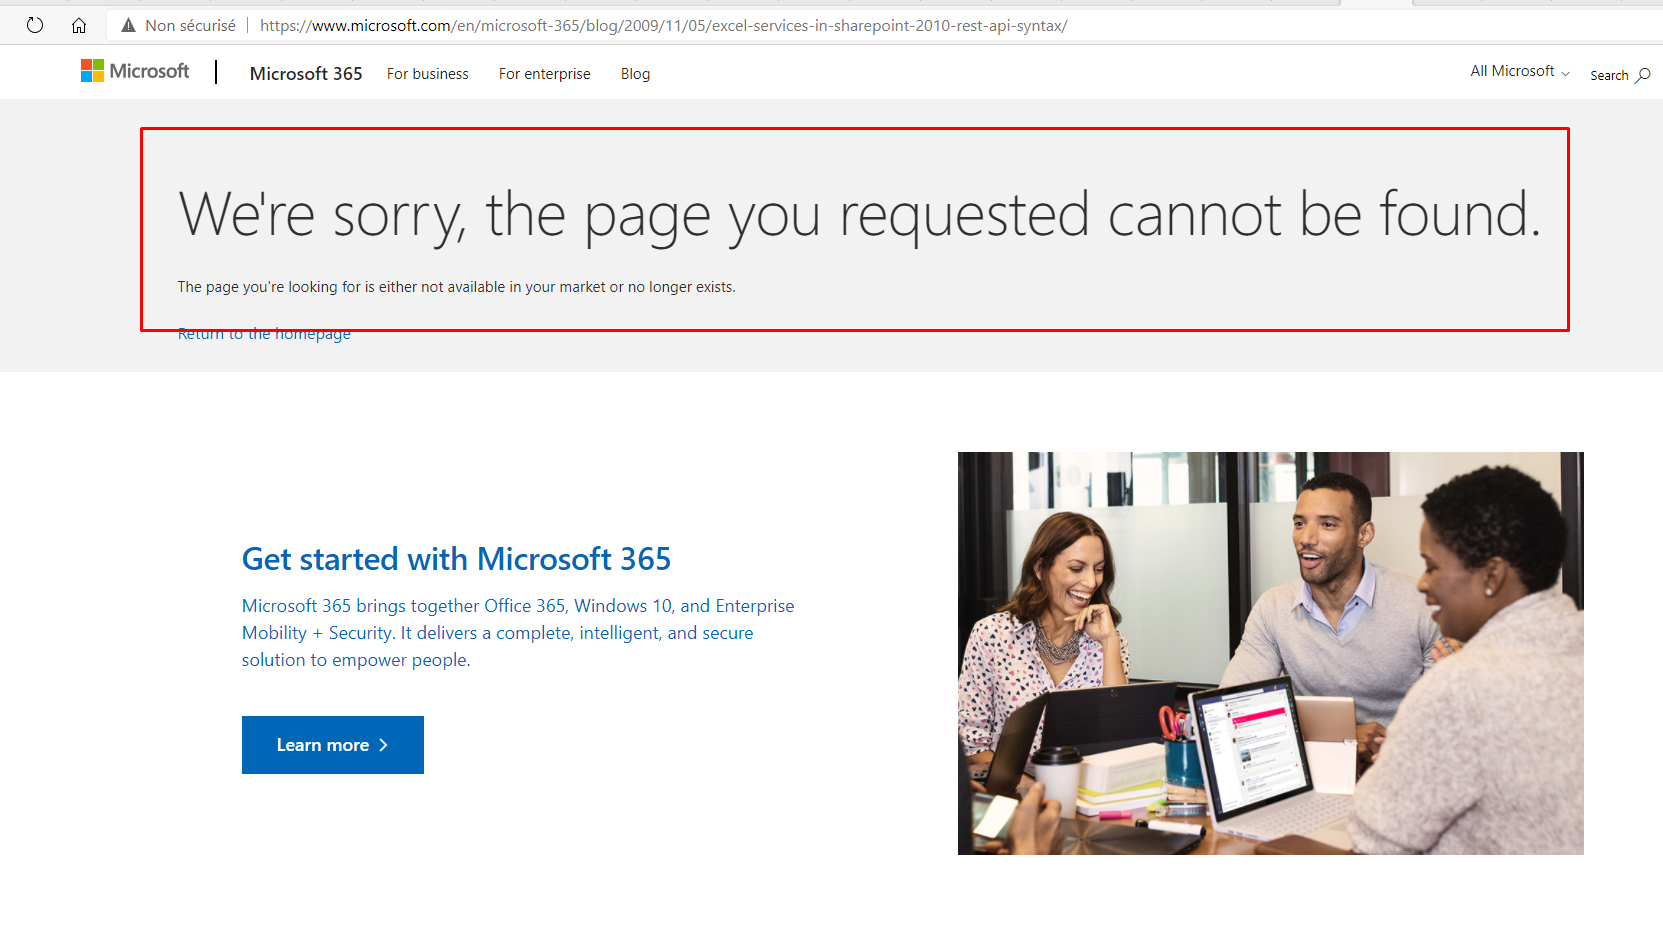Viewport: 1663px width, 948px height.
Task: Open the For enterprise menu item
Action: pyautogui.click(x=545, y=74)
